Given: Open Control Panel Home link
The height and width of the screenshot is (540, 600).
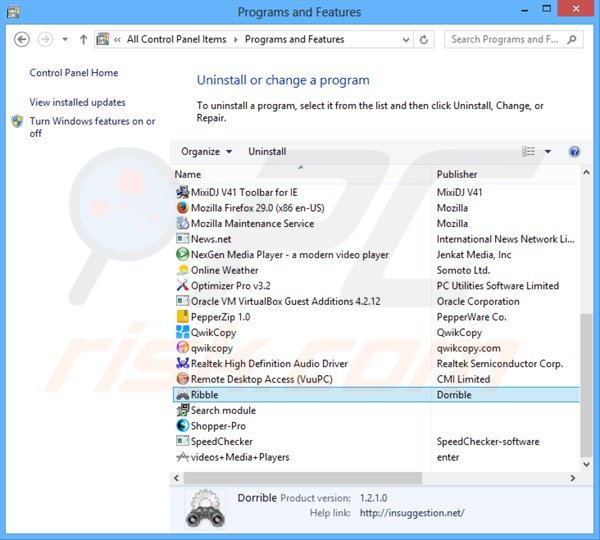Looking at the screenshot, I should pos(74,73).
